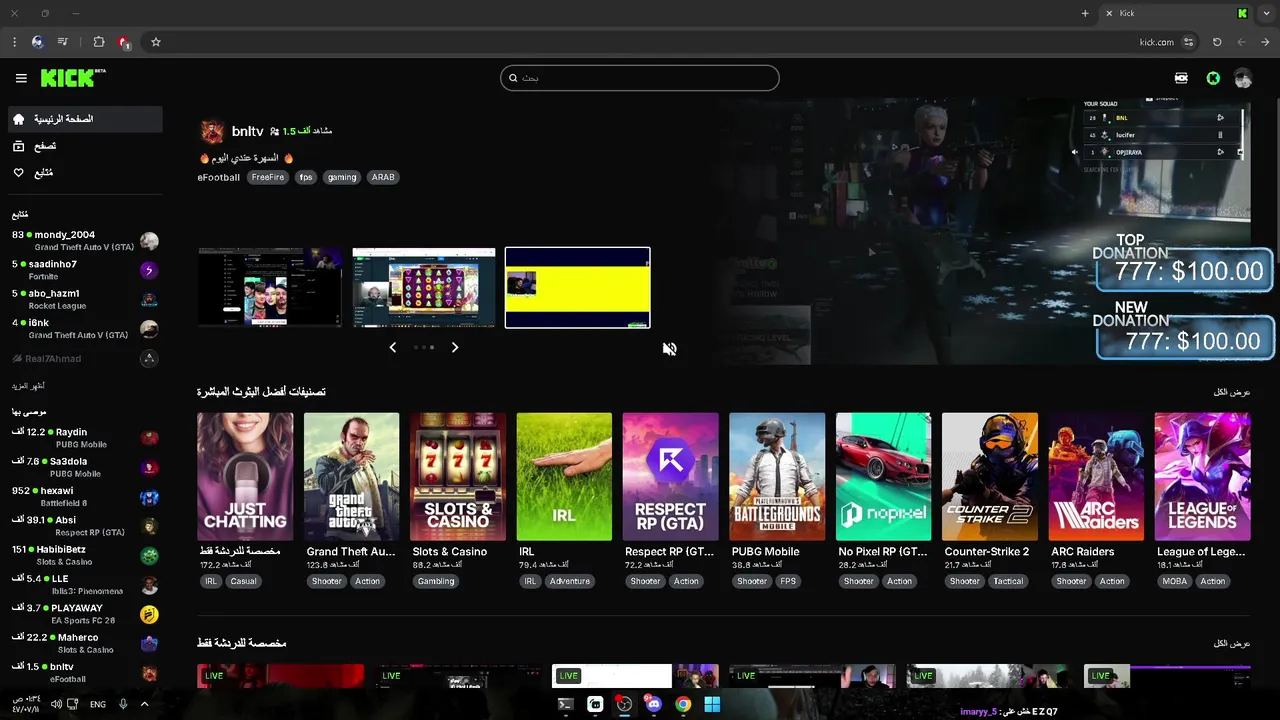Open LLE recommended channel
The width and height of the screenshot is (1280, 720).
coord(84,585)
